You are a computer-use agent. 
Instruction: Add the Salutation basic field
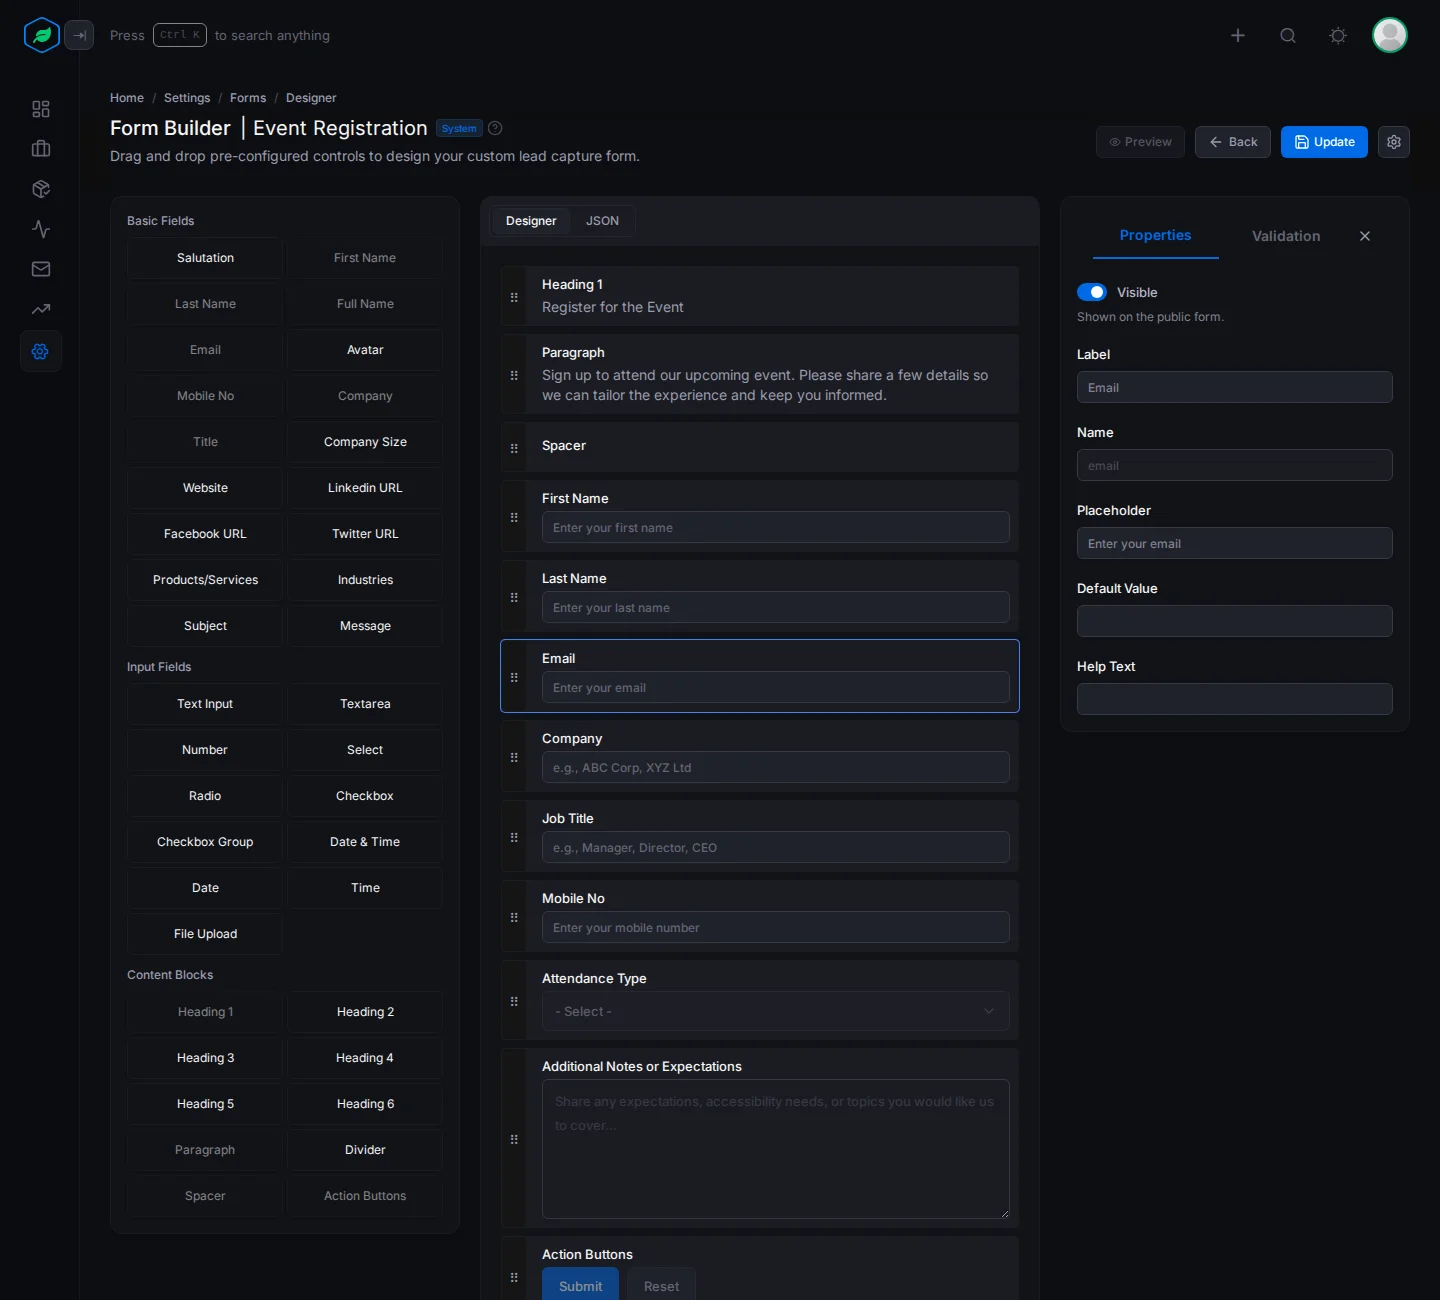(205, 258)
